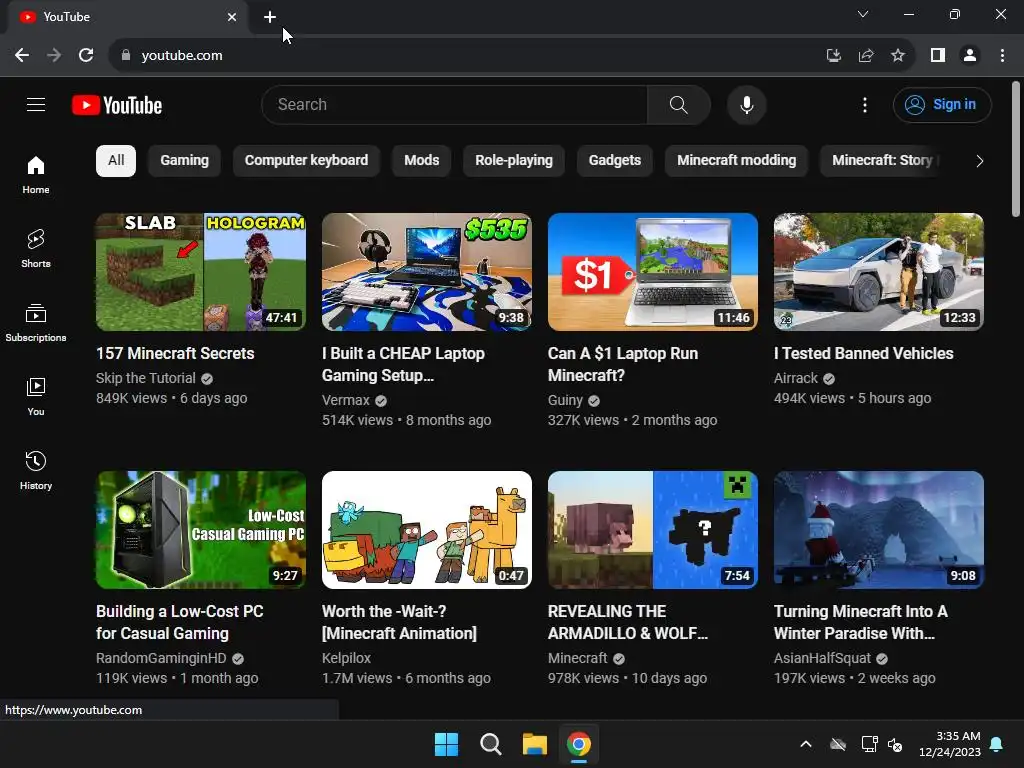Open Low-Cost Casual Gaming PC thumbnail
The height and width of the screenshot is (768, 1024).
coord(200,530)
